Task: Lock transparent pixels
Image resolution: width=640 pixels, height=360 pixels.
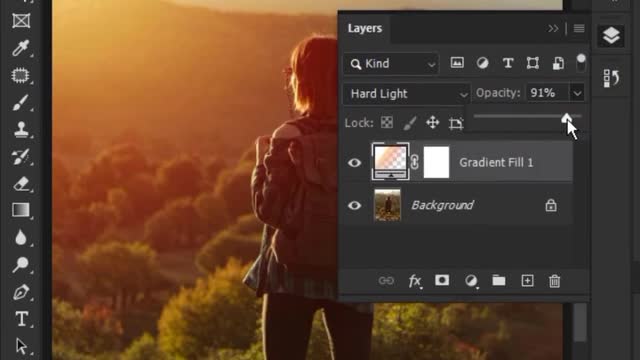Action: [387, 122]
